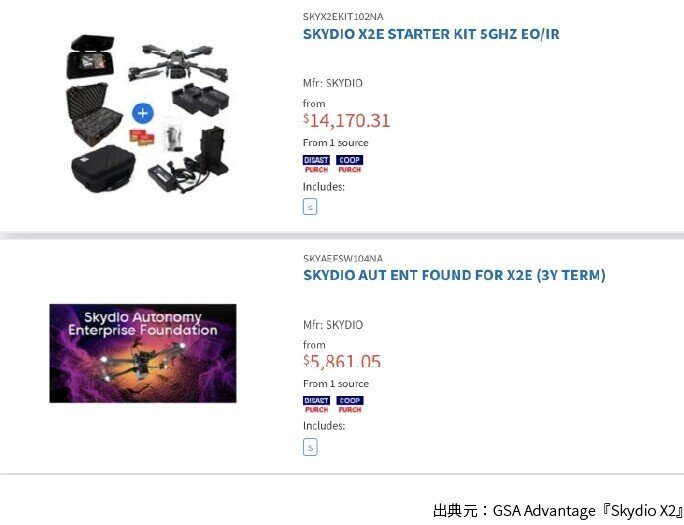The width and height of the screenshot is (684, 525).
Task: Click "From 1 source" under the $14,170.31 price
Action: [x=336, y=143]
